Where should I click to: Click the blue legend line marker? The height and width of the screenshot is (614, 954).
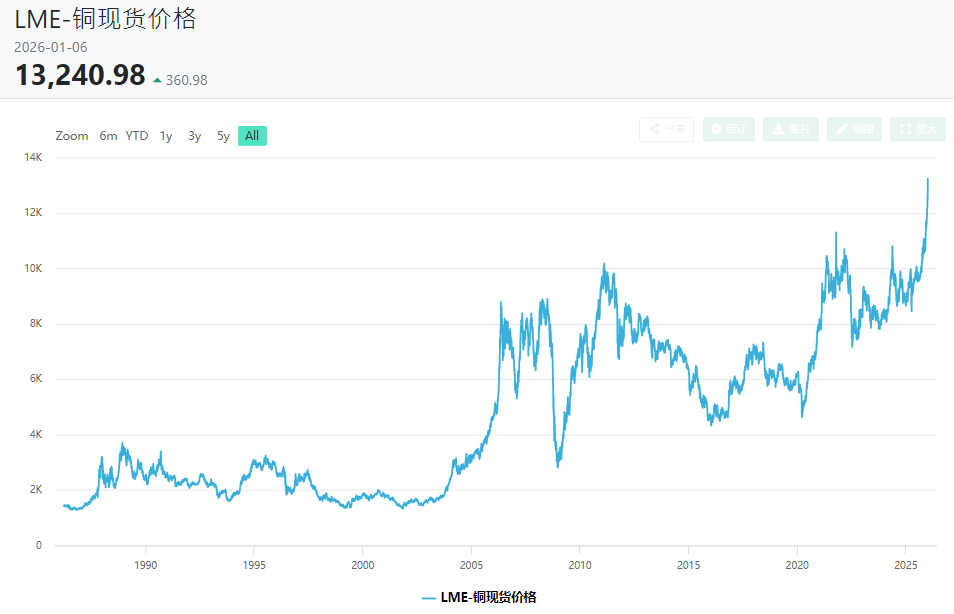[x=428, y=597]
